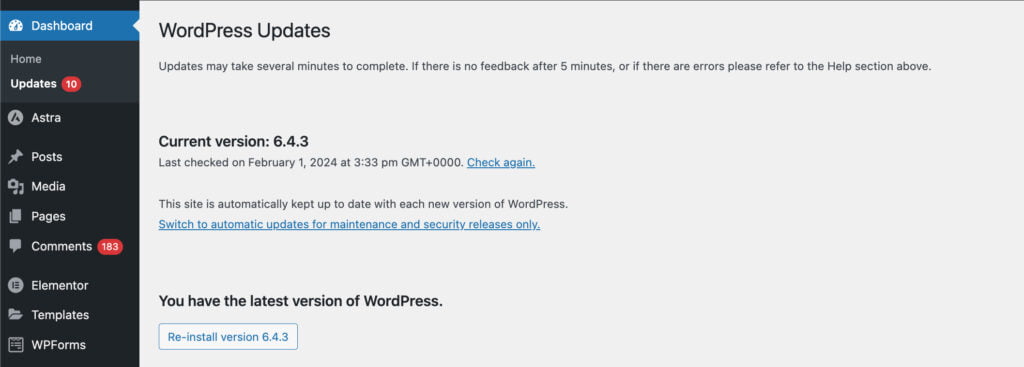Select the Updates submenu item
Image resolution: width=1024 pixels, height=367 pixels.
(33, 84)
